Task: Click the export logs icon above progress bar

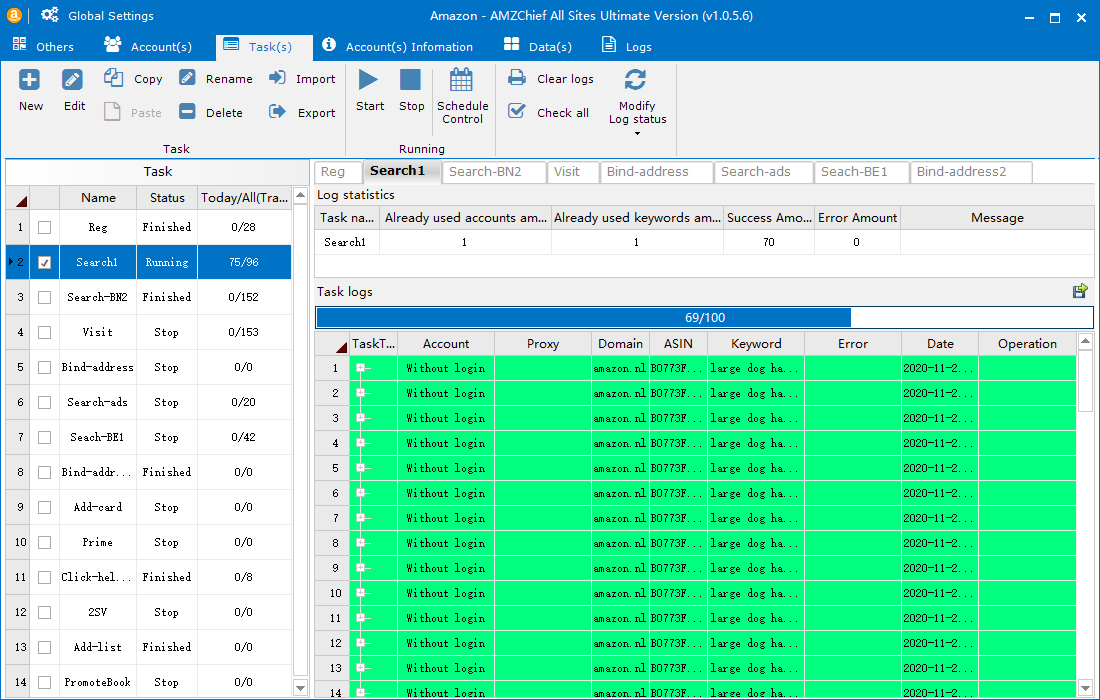Action: click(1080, 291)
